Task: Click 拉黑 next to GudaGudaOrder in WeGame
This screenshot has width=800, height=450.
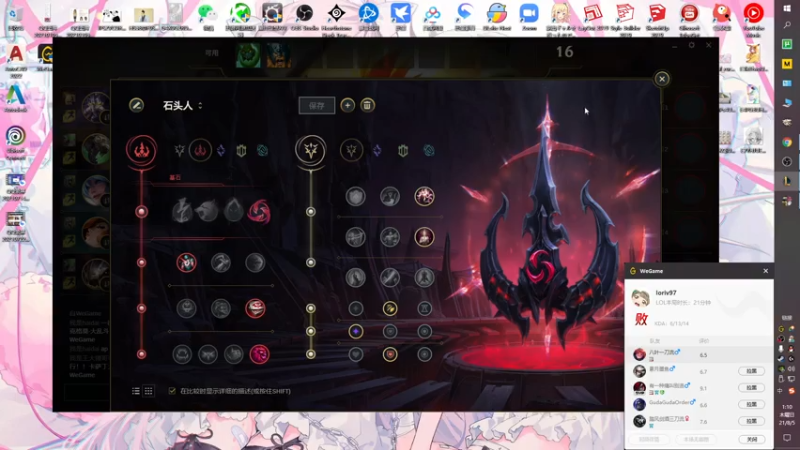Action: (751, 405)
